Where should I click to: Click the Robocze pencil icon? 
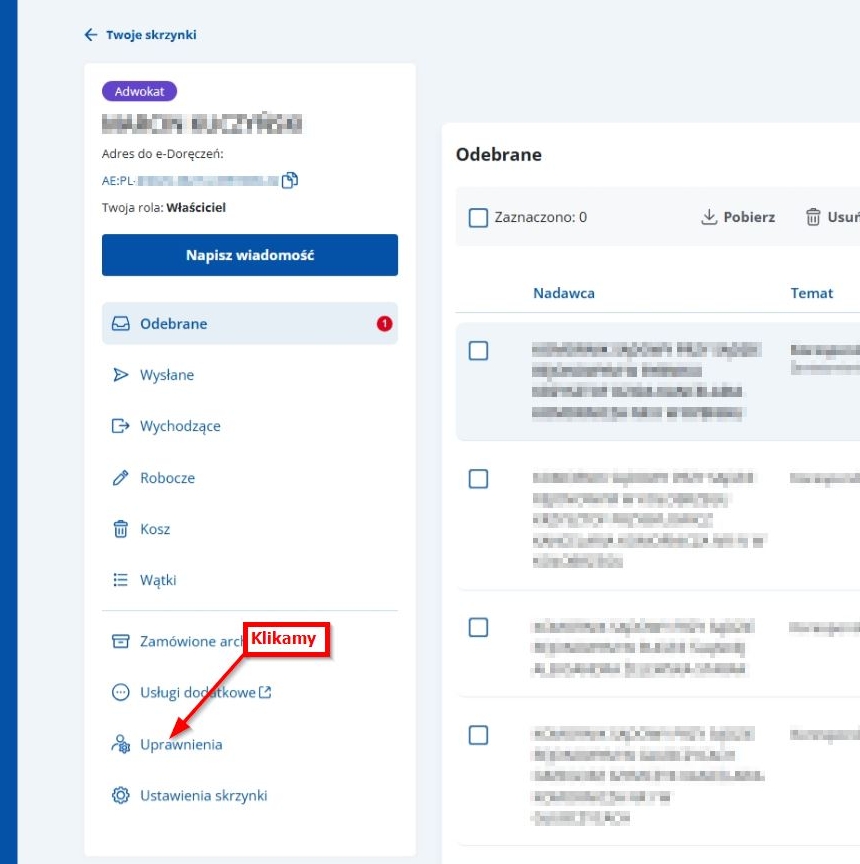[121, 478]
